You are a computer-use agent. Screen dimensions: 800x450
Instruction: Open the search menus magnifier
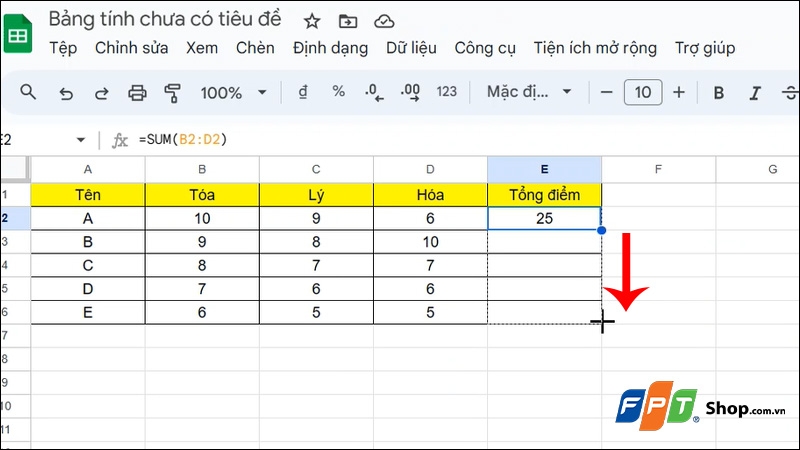point(28,92)
